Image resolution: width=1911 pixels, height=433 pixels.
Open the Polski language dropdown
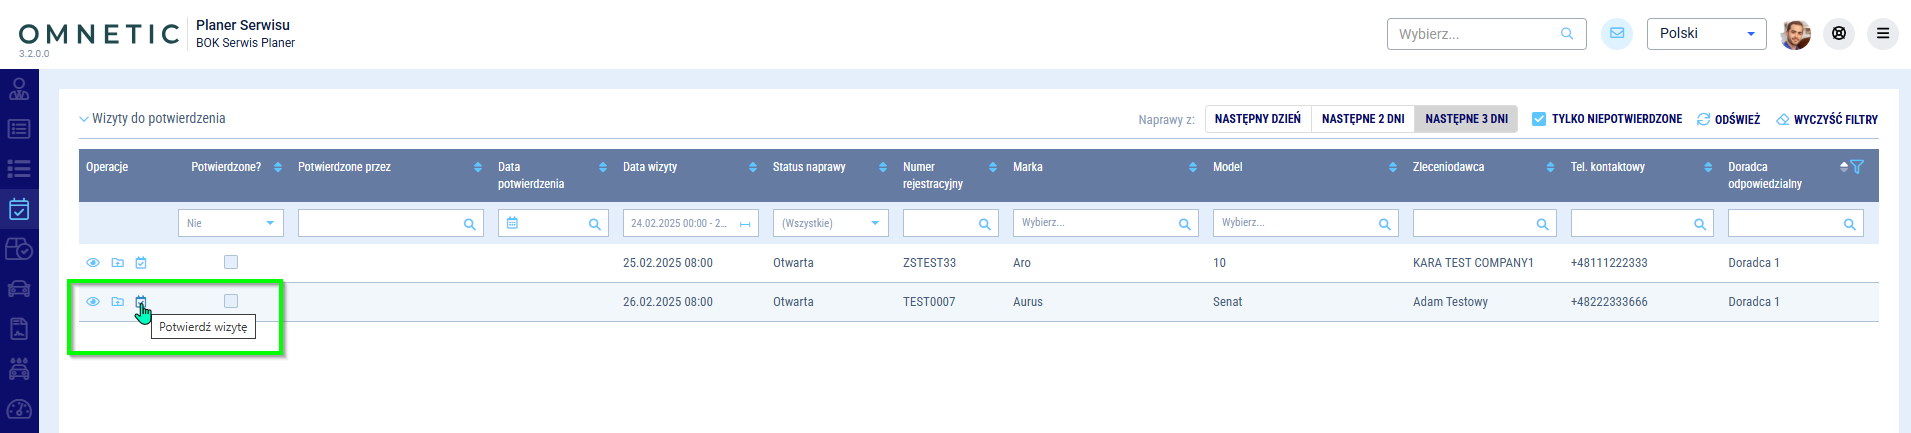1706,34
